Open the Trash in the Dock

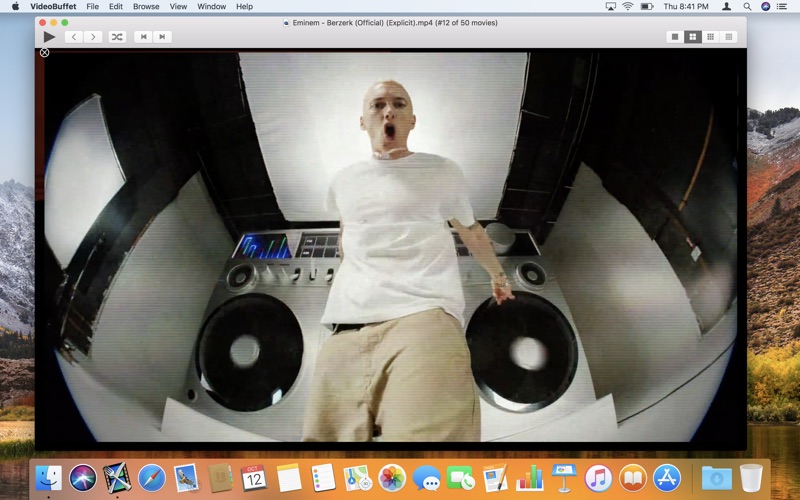pos(751,479)
